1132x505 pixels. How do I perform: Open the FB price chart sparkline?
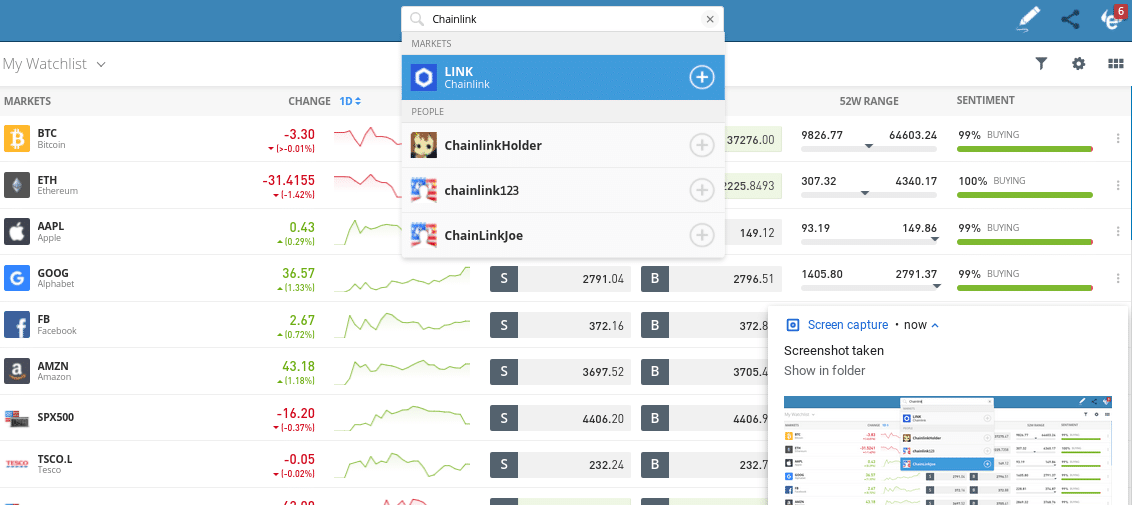pos(403,324)
